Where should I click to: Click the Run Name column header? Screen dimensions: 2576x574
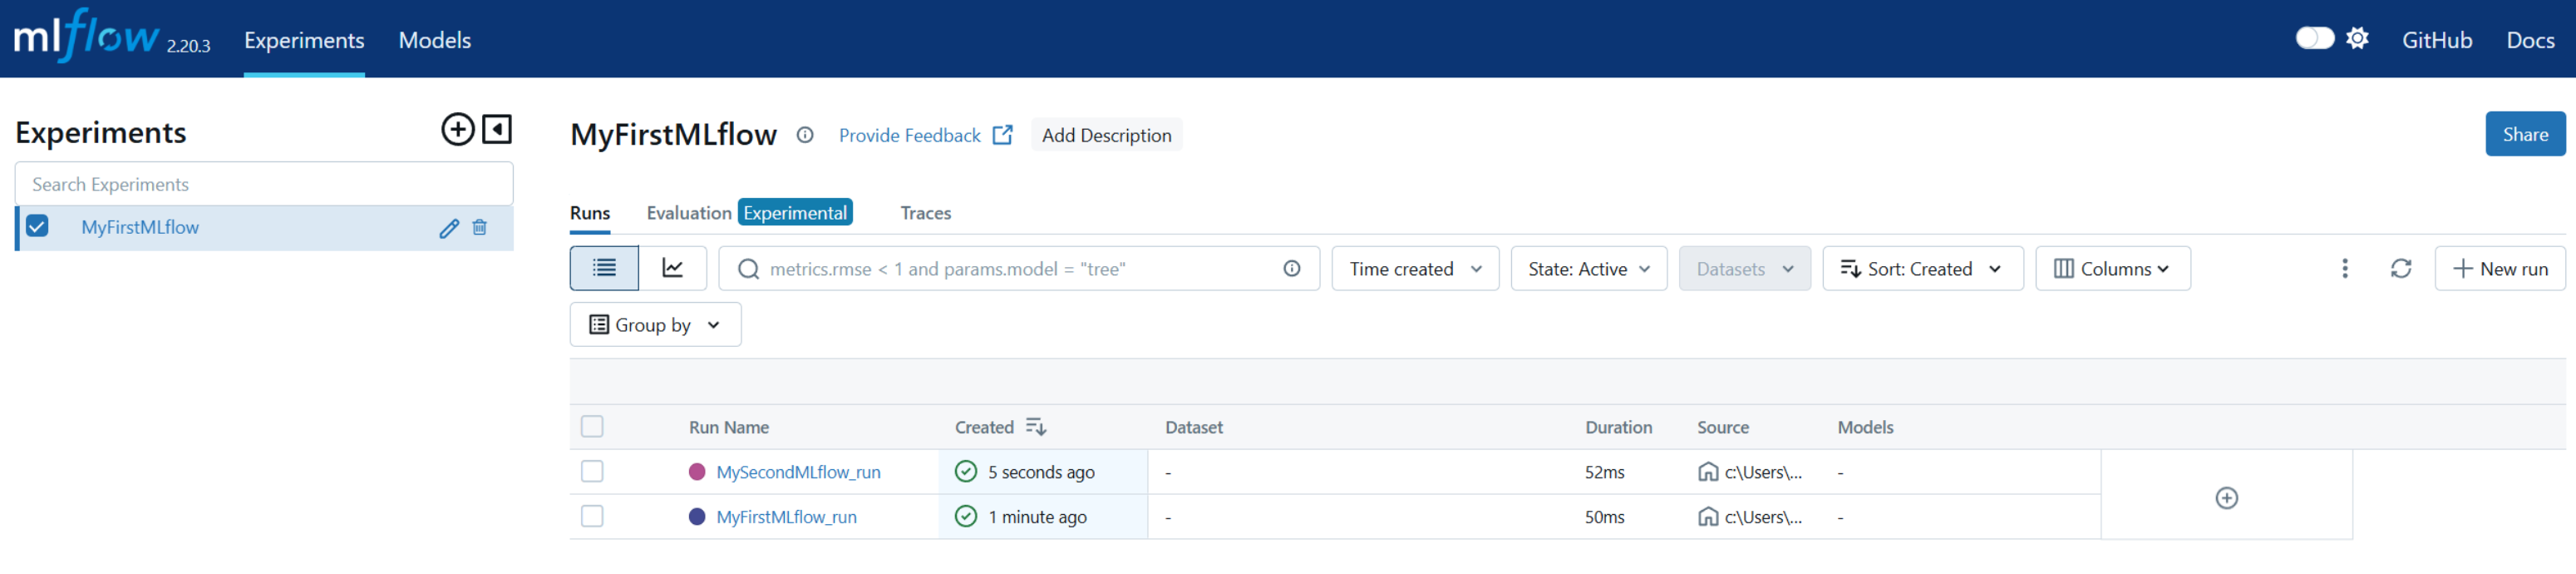click(729, 428)
